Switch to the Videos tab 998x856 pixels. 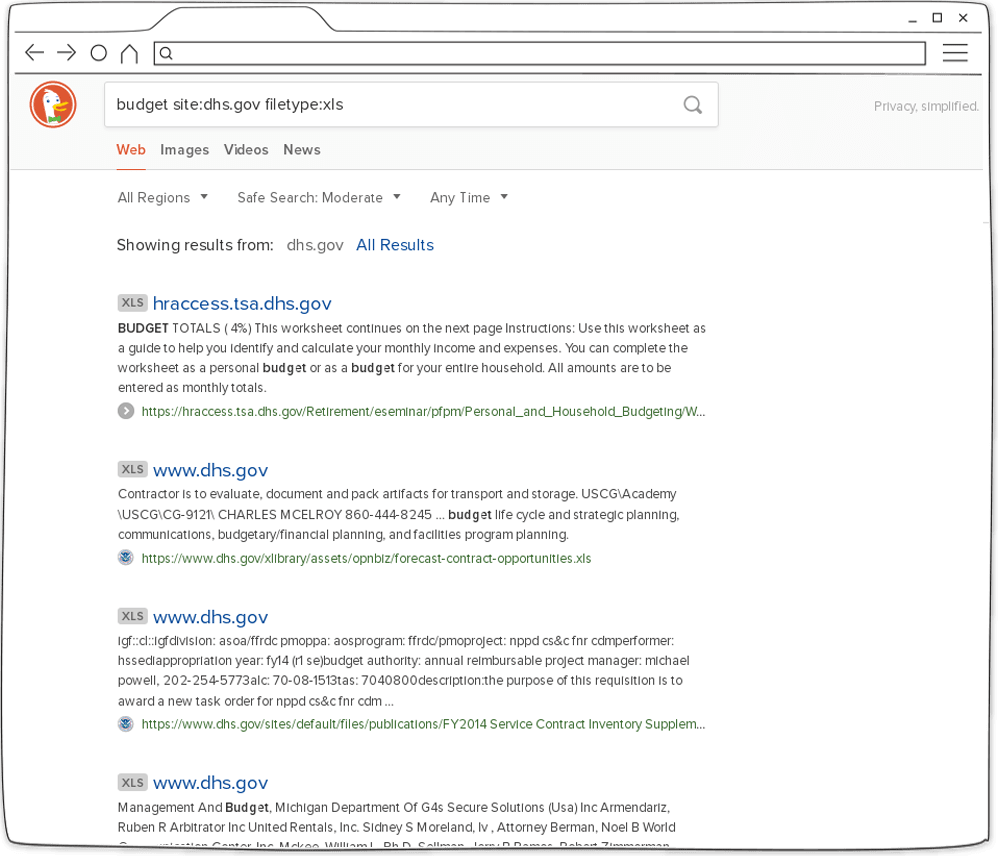click(246, 150)
